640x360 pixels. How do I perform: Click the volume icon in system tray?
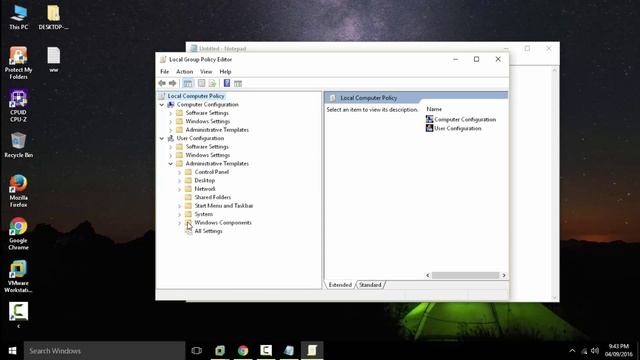pos(595,351)
